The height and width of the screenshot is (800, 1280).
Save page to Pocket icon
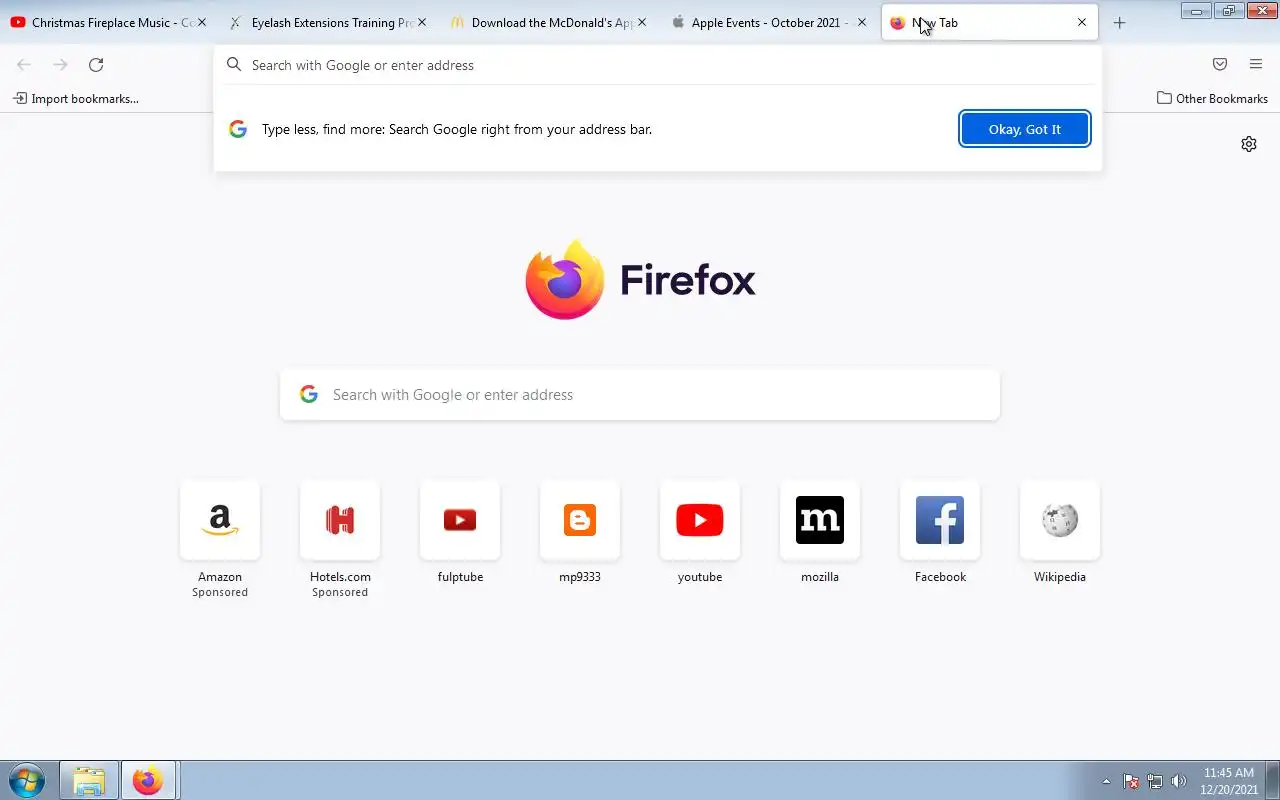coord(1220,64)
